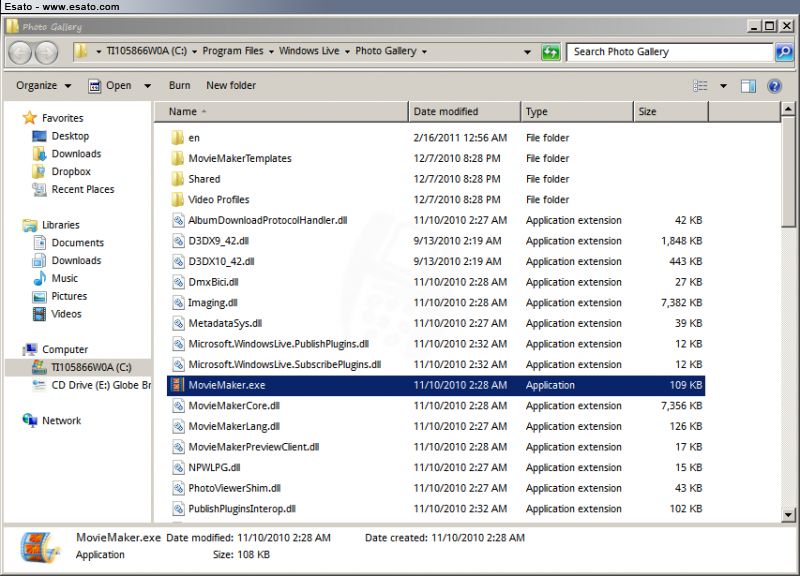The width and height of the screenshot is (800, 576).
Task: Select the MovieMakerLang.dll file name
Action: [234, 427]
